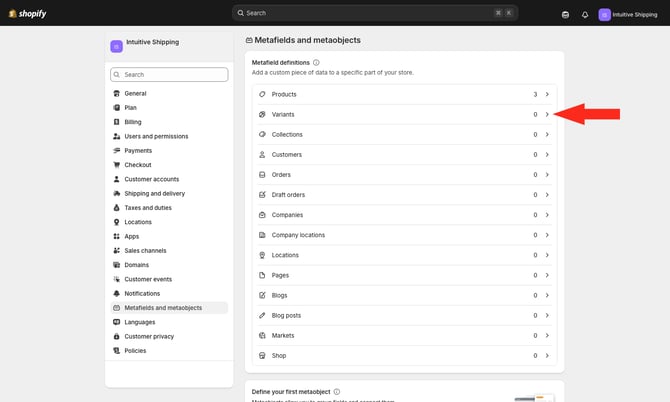Click the Companies row icon

pos(262,215)
